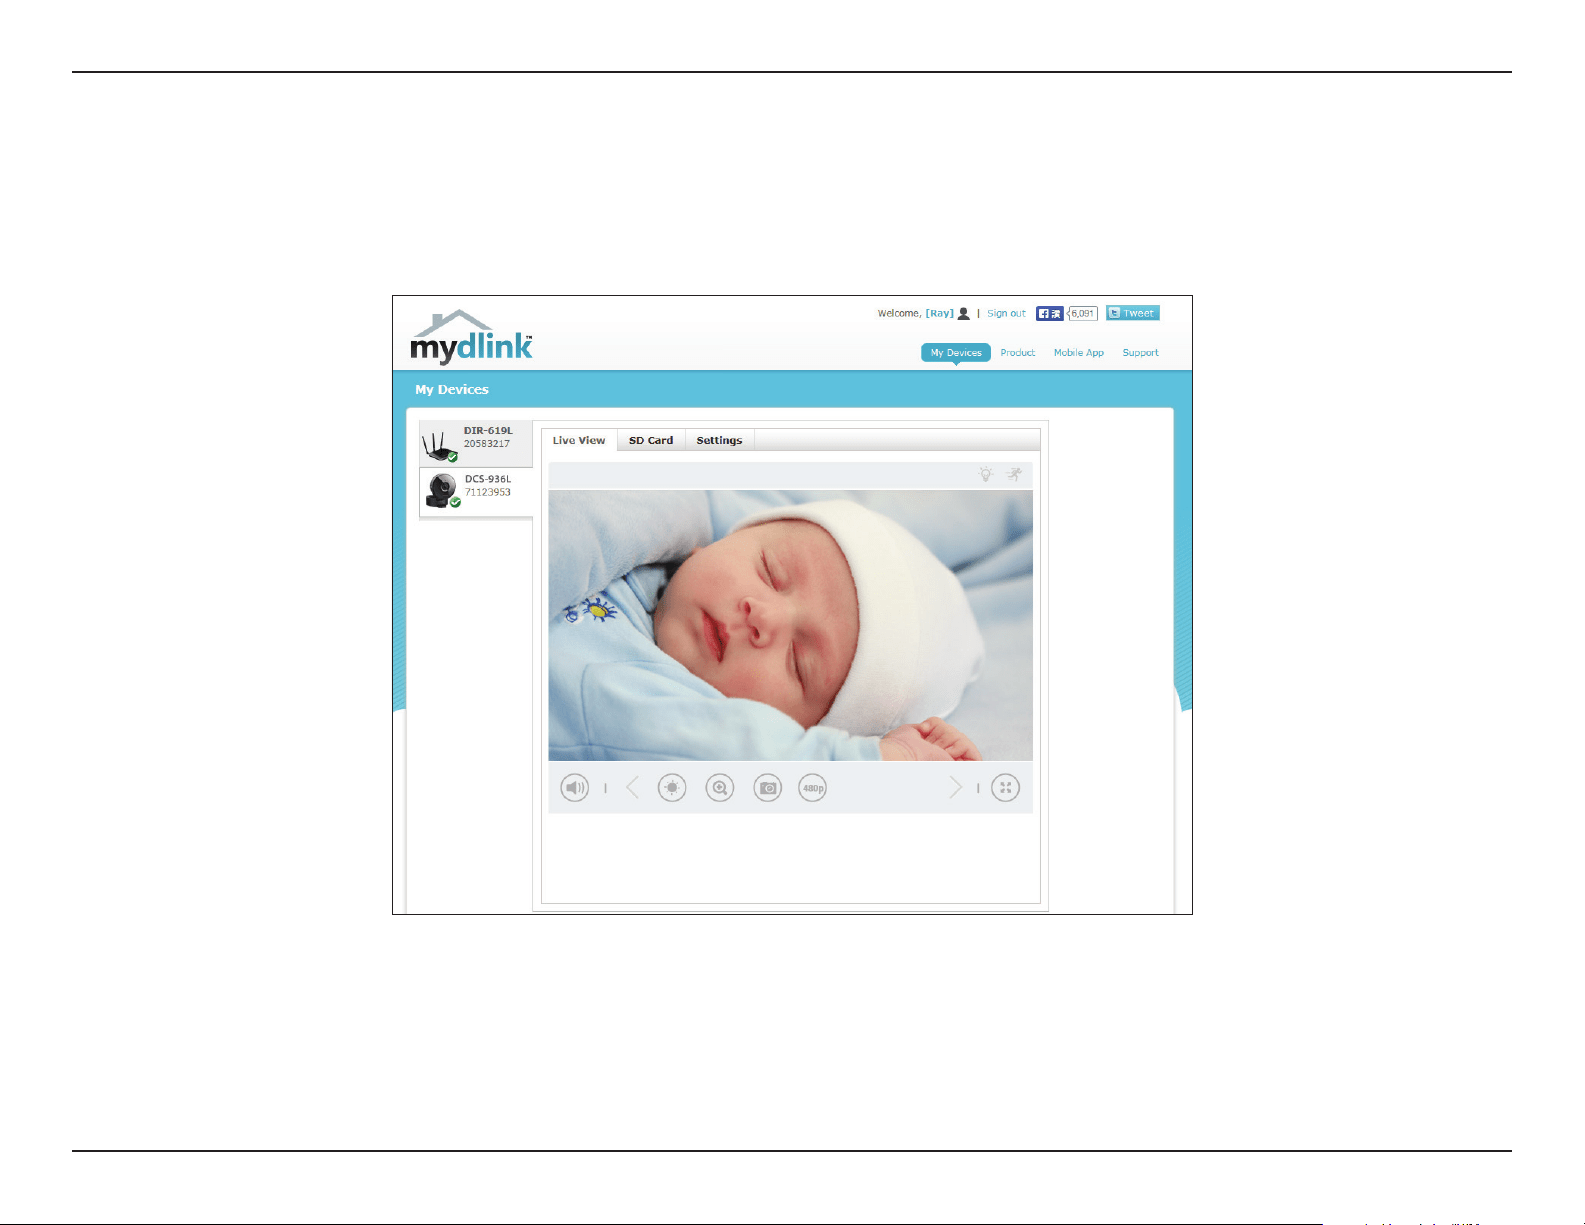Click the Facebook like button
Screen dimensions: 1585x1225
(1049, 313)
